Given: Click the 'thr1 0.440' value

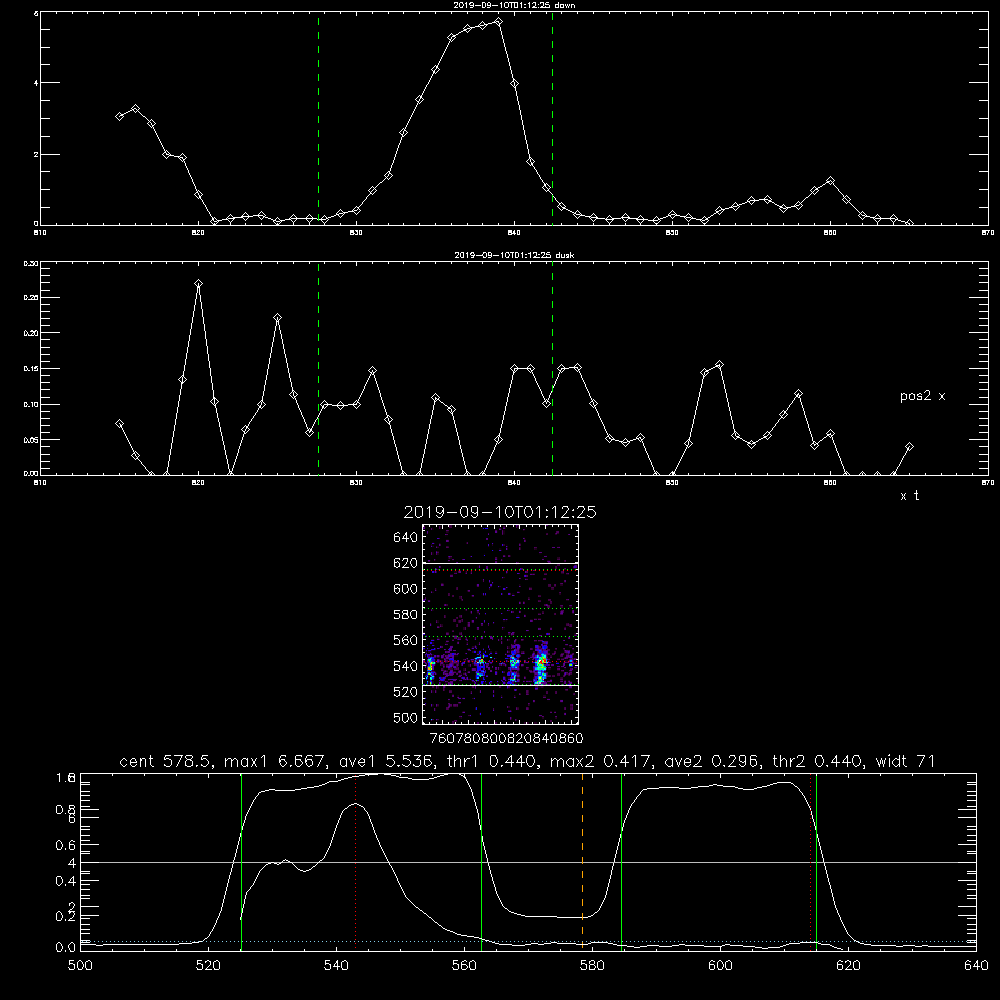Looking at the screenshot, I should [x=491, y=761].
